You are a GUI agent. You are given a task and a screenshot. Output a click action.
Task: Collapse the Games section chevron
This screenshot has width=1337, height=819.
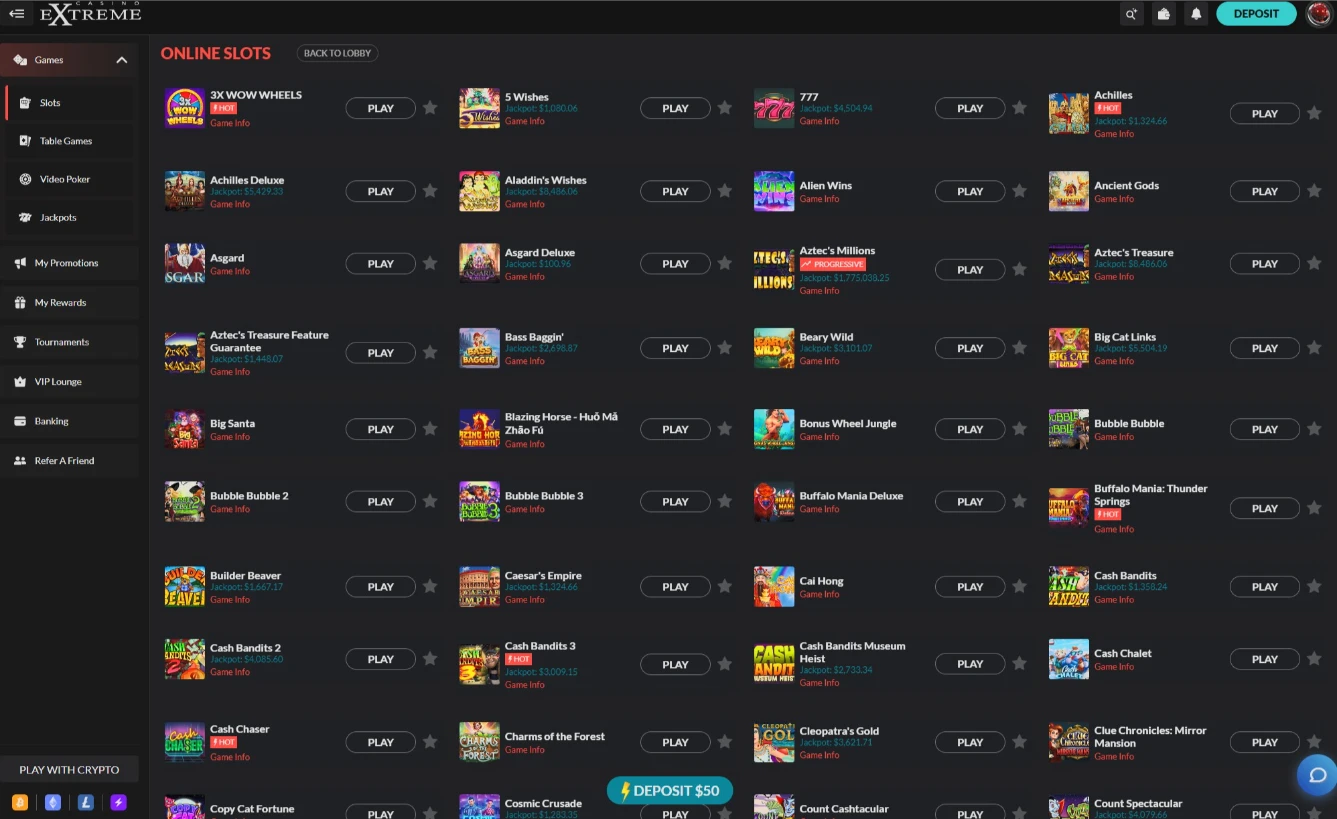click(x=122, y=59)
